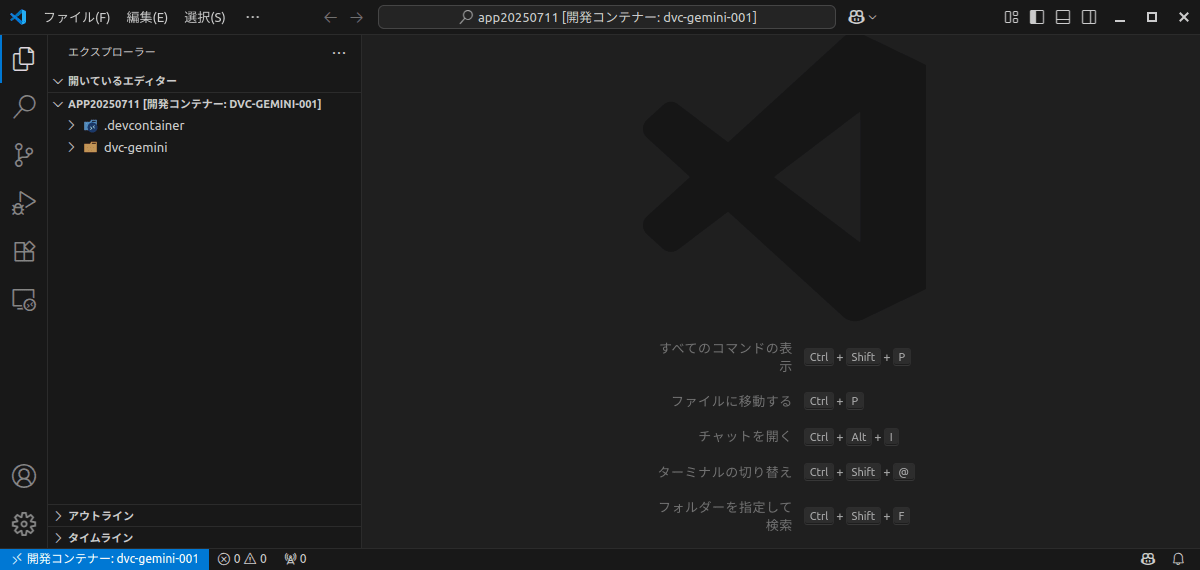Open the Explorer view in activity bar
Viewport: 1200px width, 570px height.
pos(24,59)
